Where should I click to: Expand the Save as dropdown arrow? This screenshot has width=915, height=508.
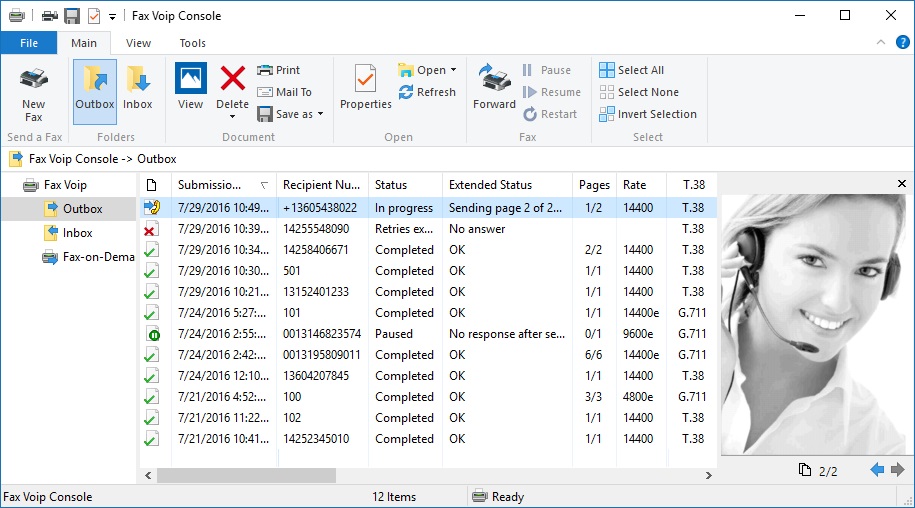320,114
